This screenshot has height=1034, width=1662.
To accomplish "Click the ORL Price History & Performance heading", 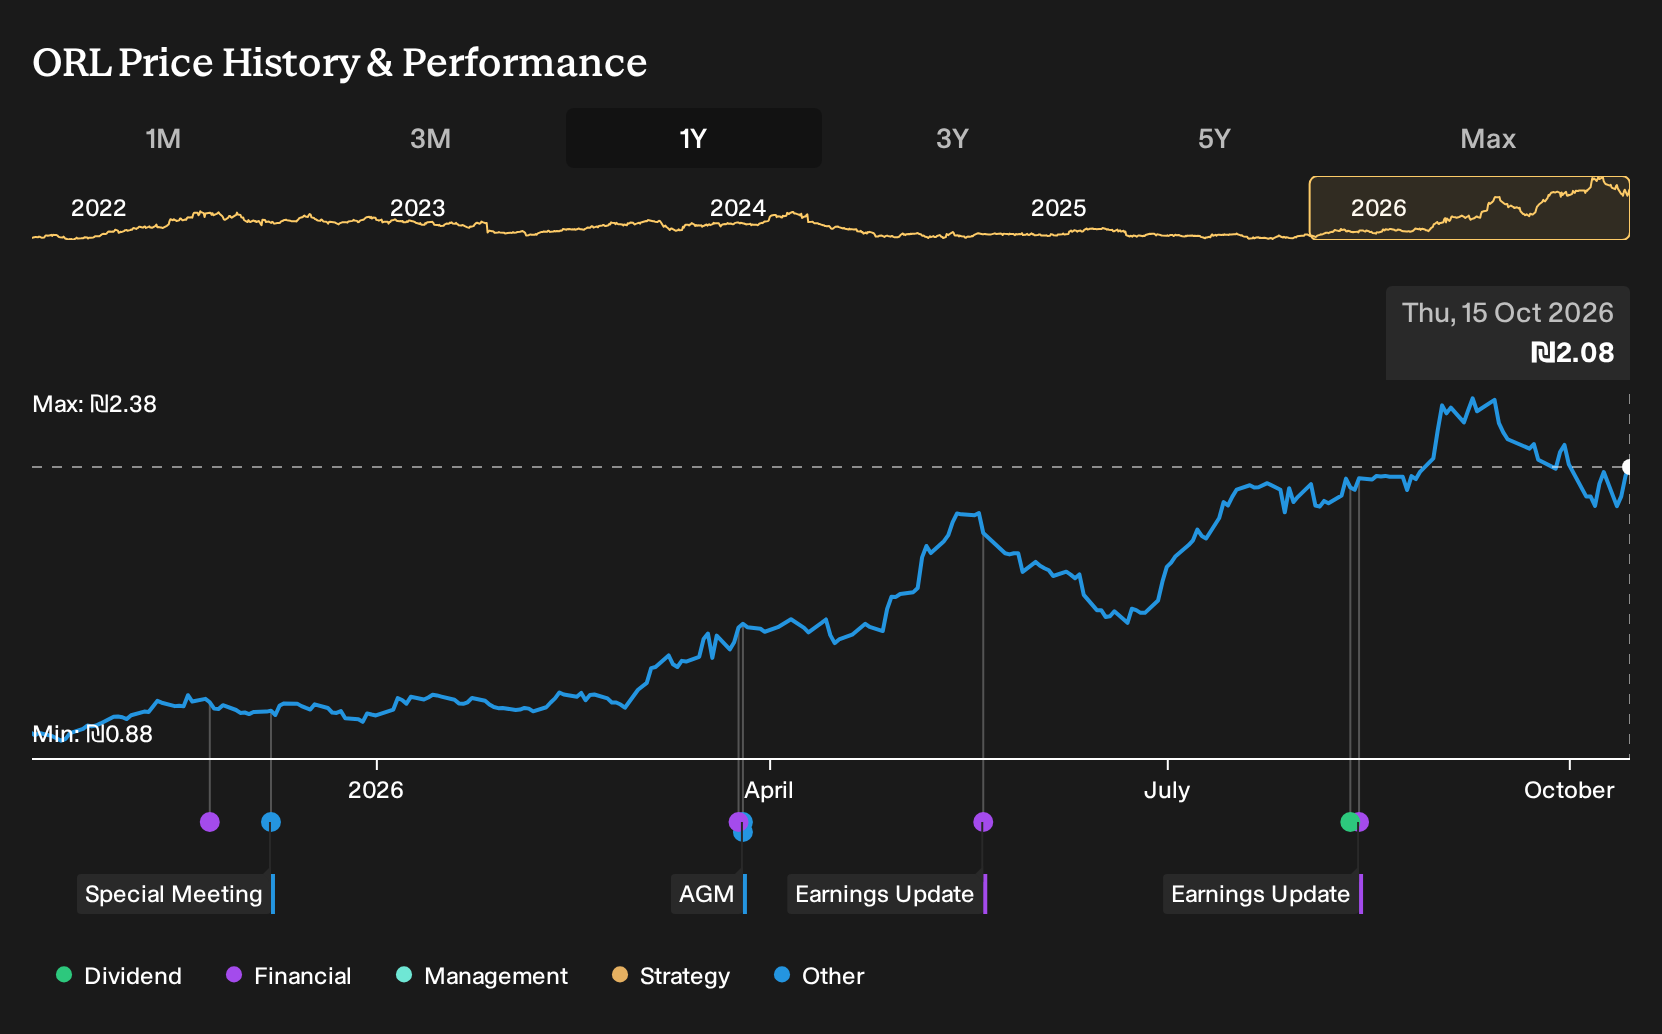I will (340, 62).
